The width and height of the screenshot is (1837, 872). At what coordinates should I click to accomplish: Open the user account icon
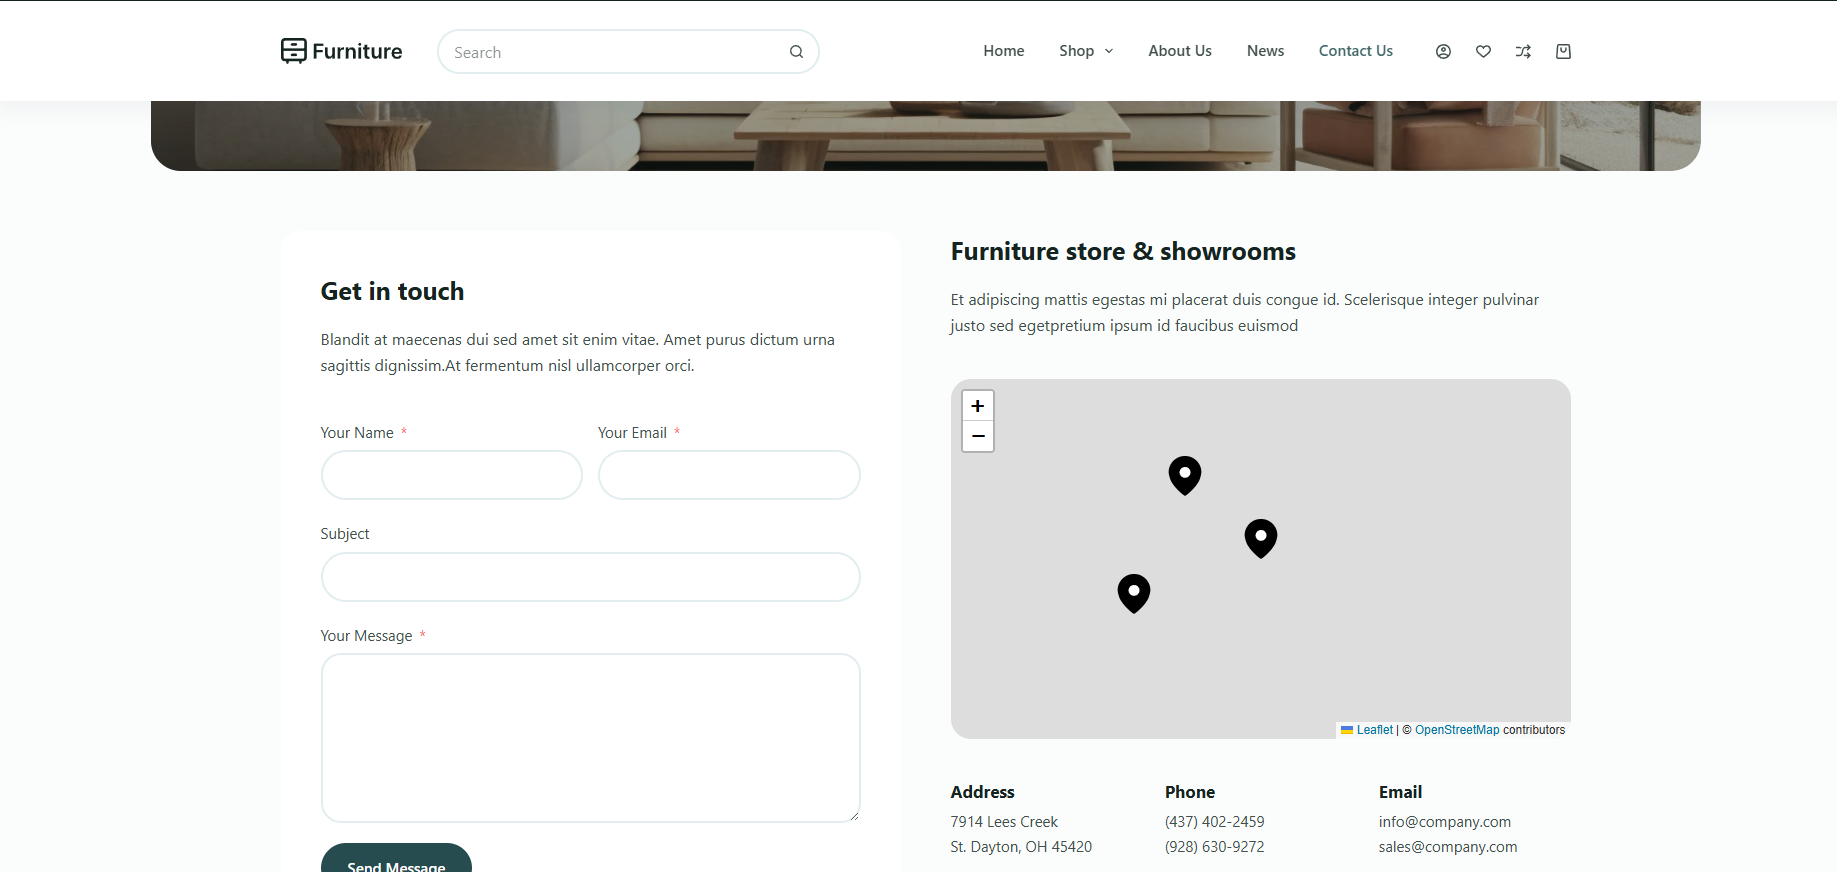point(1443,52)
